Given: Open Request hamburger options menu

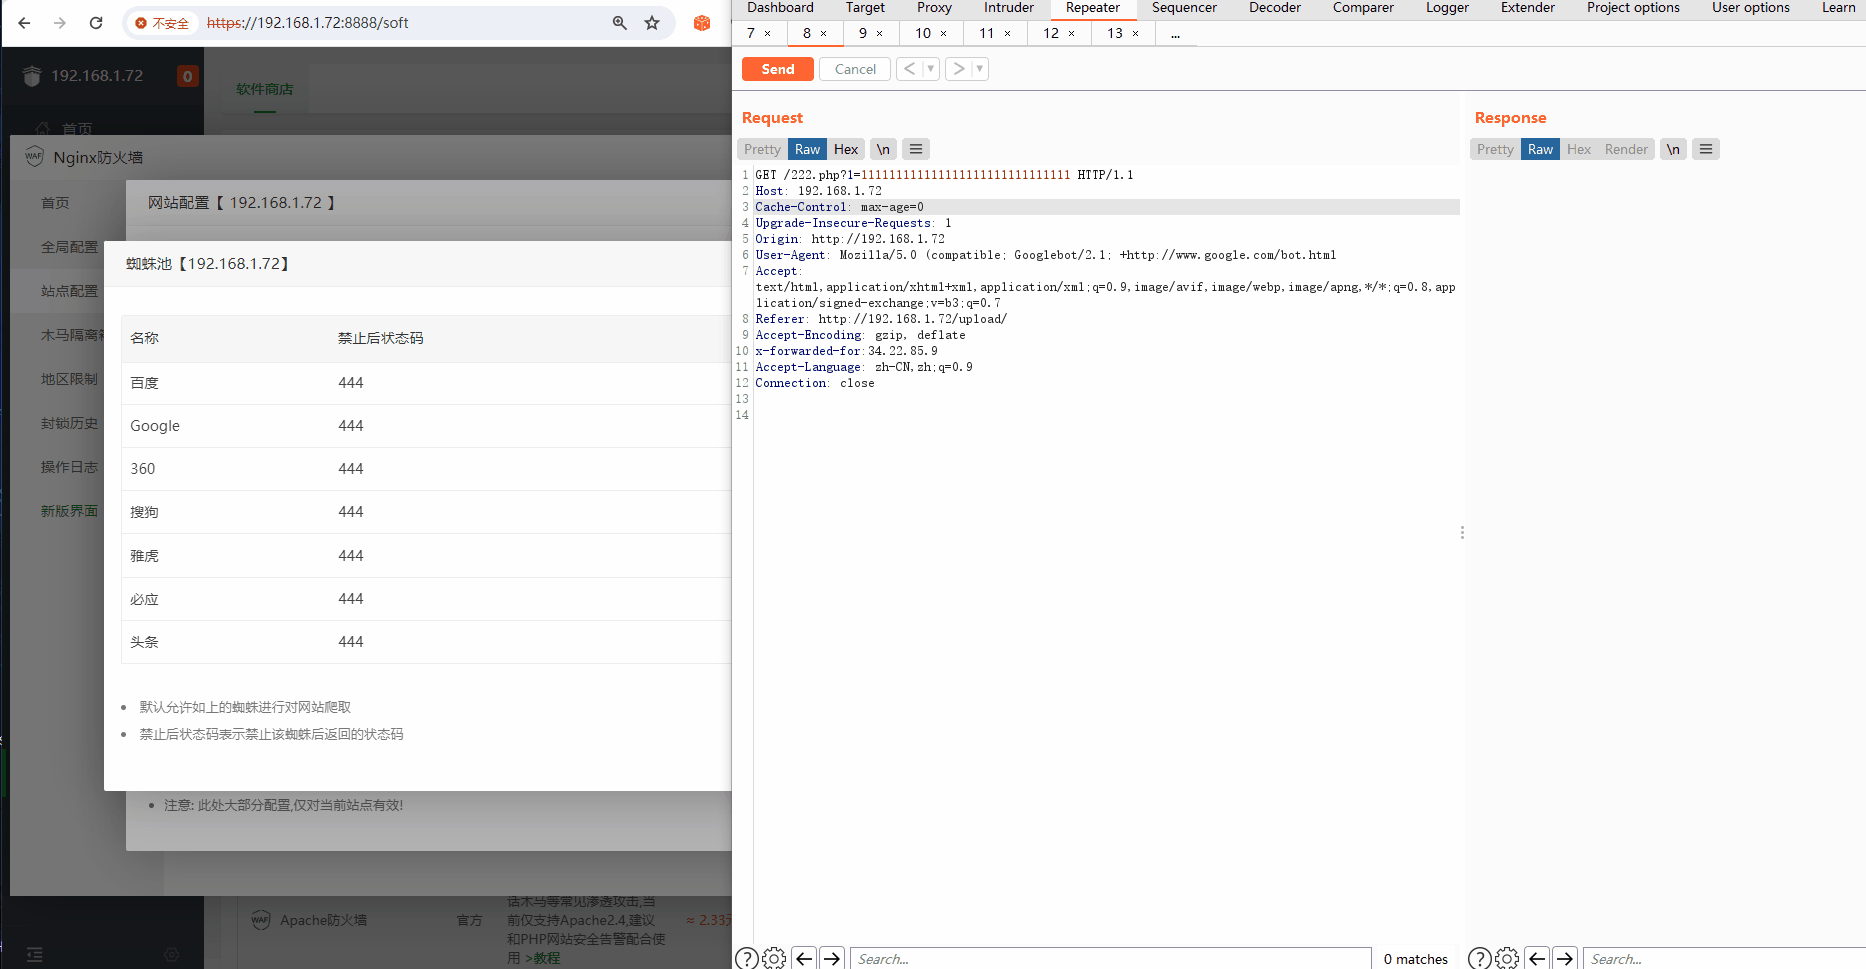Looking at the screenshot, I should pos(916,149).
